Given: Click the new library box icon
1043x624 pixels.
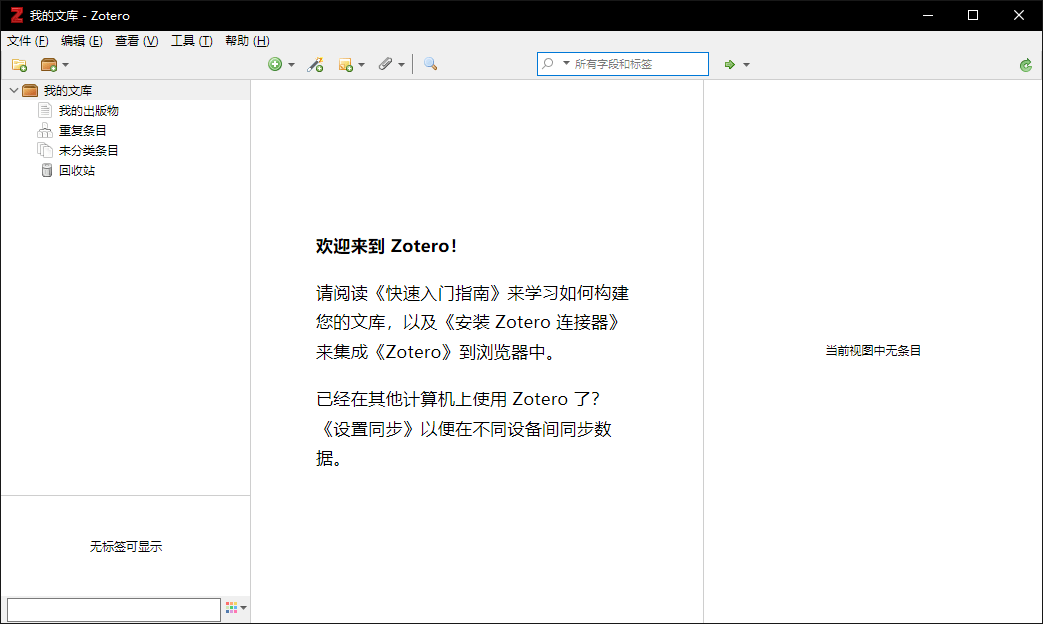Looking at the screenshot, I should click(x=49, y=65).
